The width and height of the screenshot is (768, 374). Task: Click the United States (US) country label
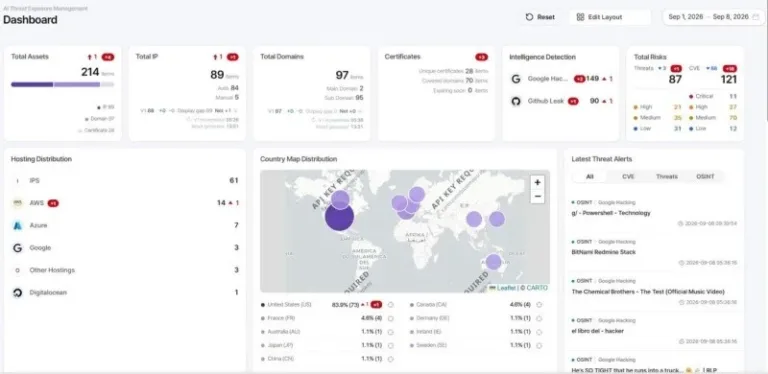(x=289, y=304)
